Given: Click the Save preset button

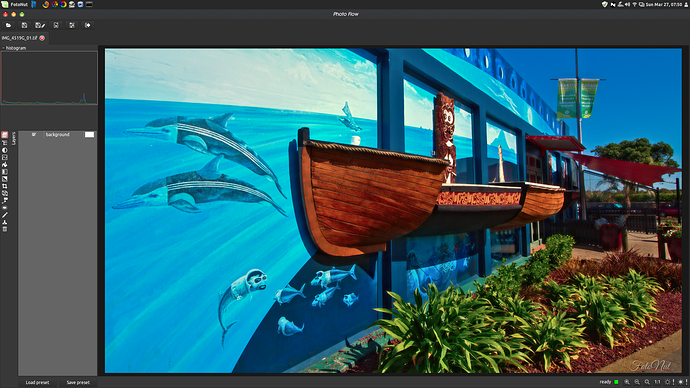Looking at the screenshot, I should point(78,382).
